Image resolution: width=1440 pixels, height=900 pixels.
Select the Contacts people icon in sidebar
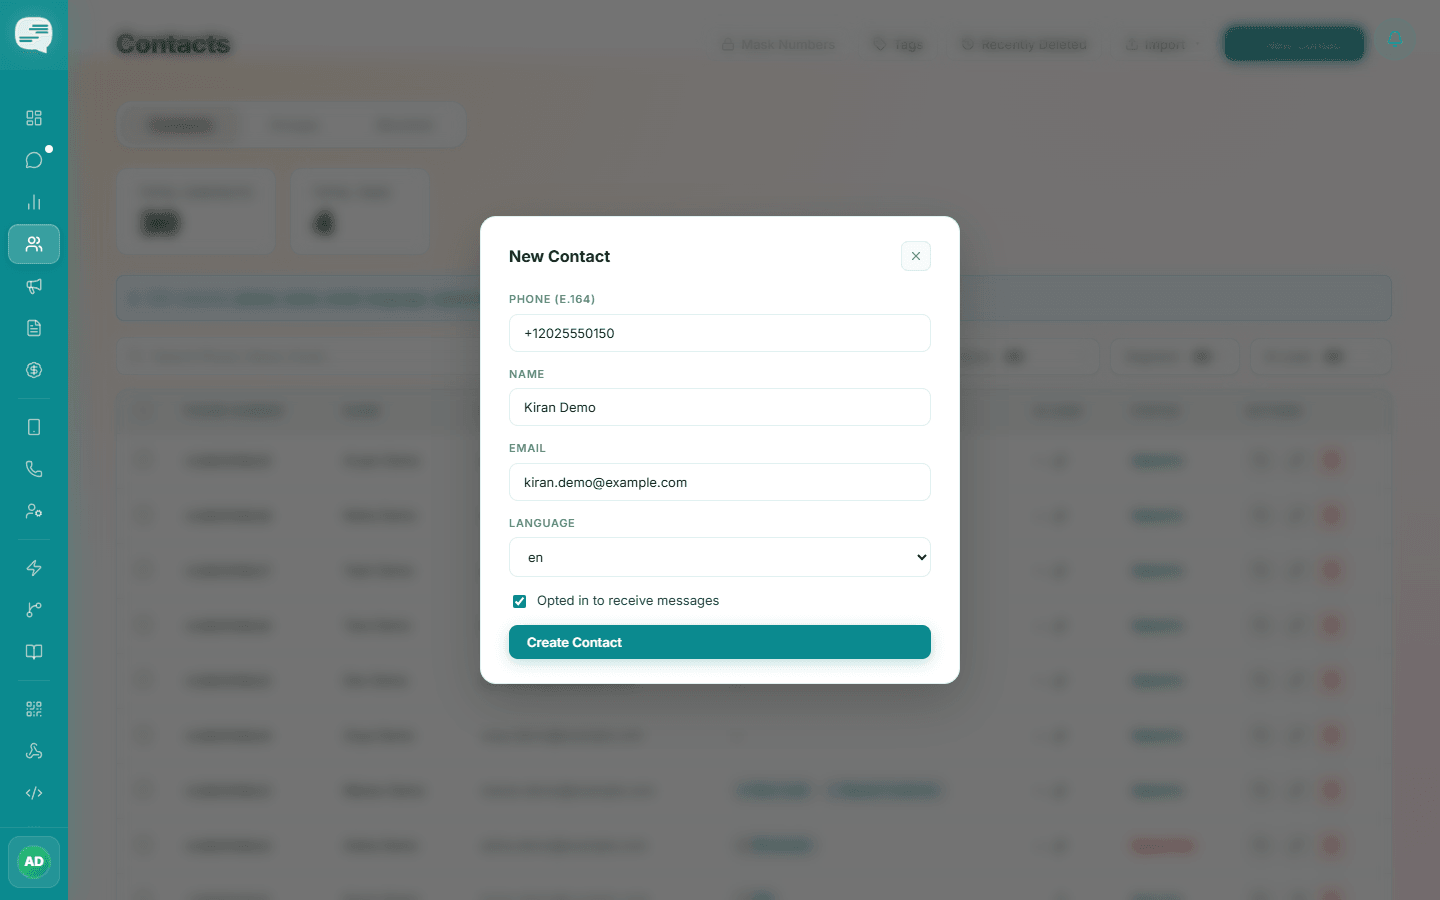point(34,244)
